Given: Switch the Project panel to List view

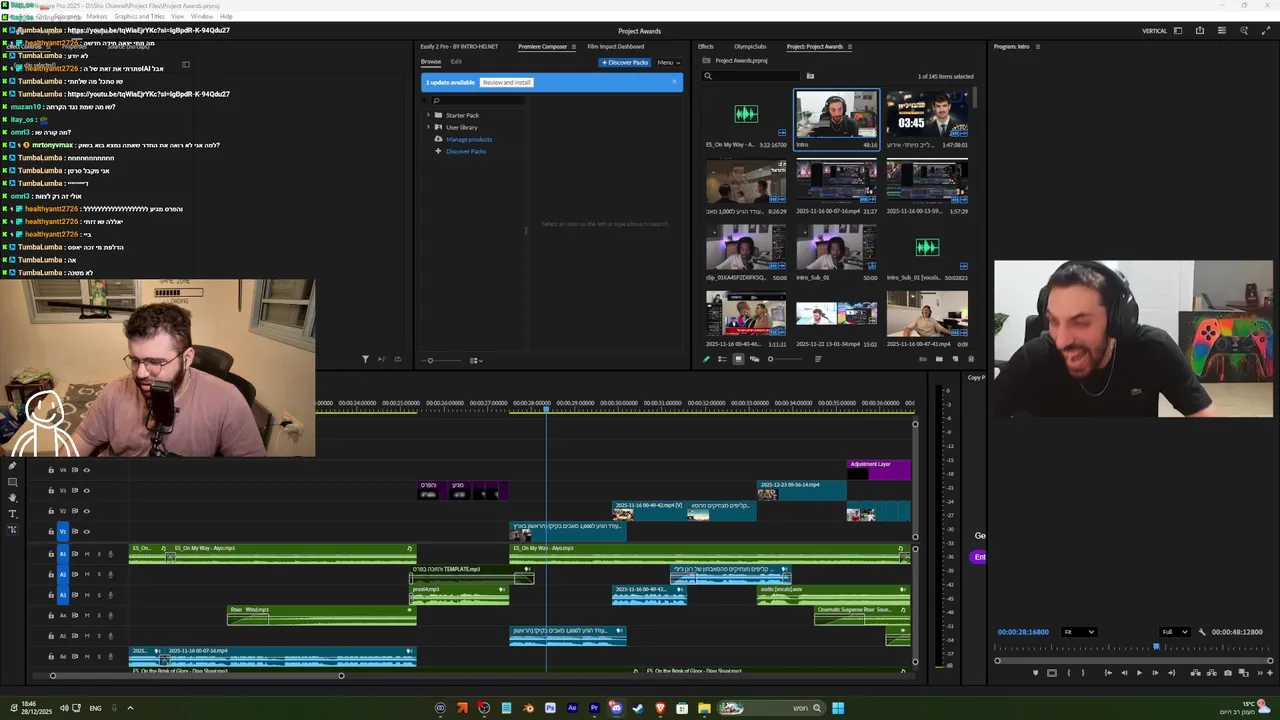Looking at the screenshot, I should [x=722, y=359].
